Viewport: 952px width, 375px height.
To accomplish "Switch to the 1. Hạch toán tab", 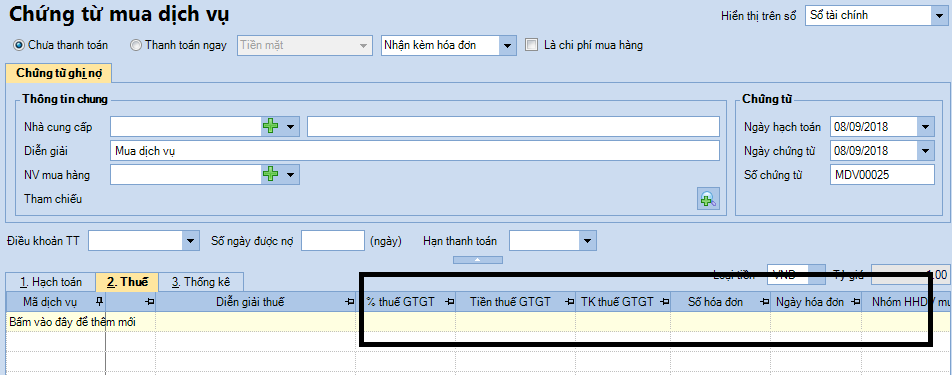I will 51,282.
